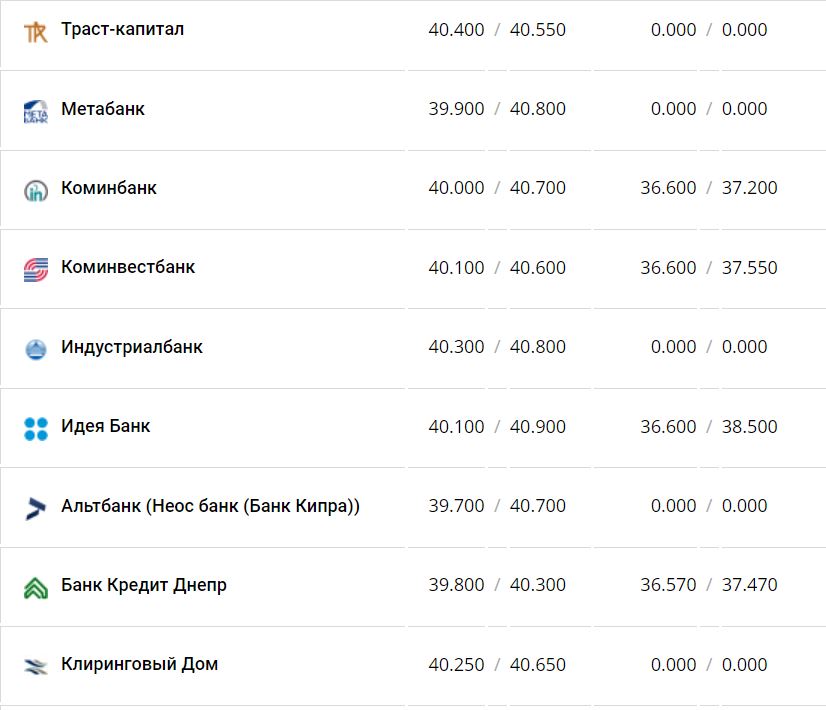Open the Идея Банк name link
826x710 pixels.
point(106,426)
